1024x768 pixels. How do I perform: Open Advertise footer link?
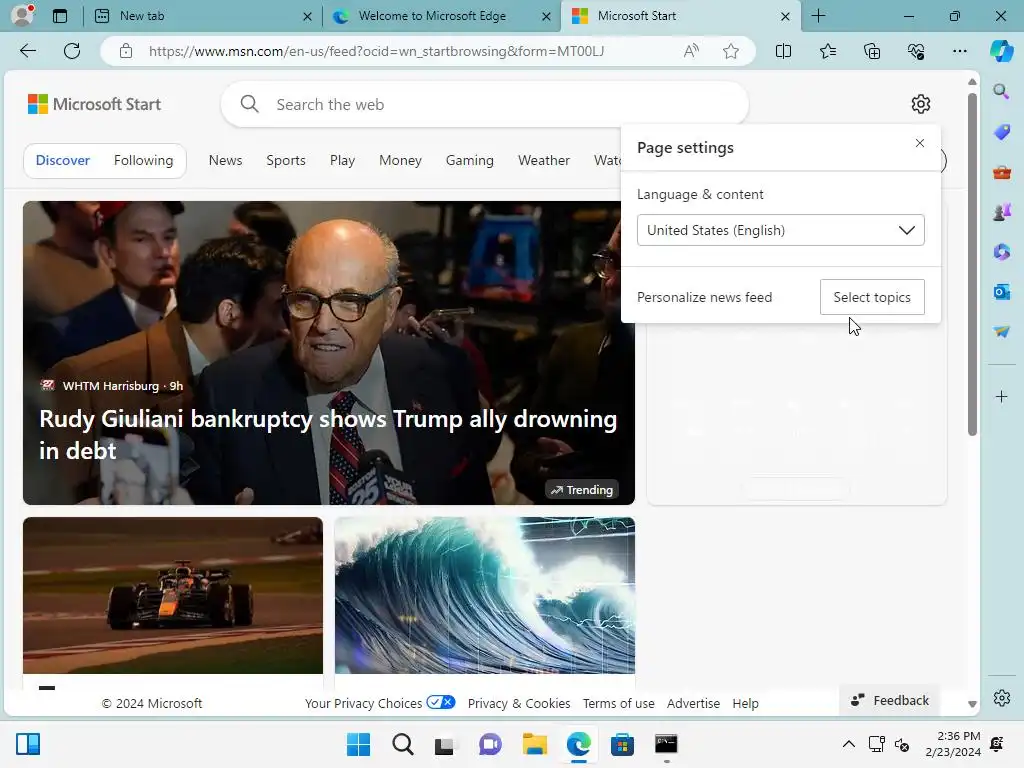click(x=693, y=703)
